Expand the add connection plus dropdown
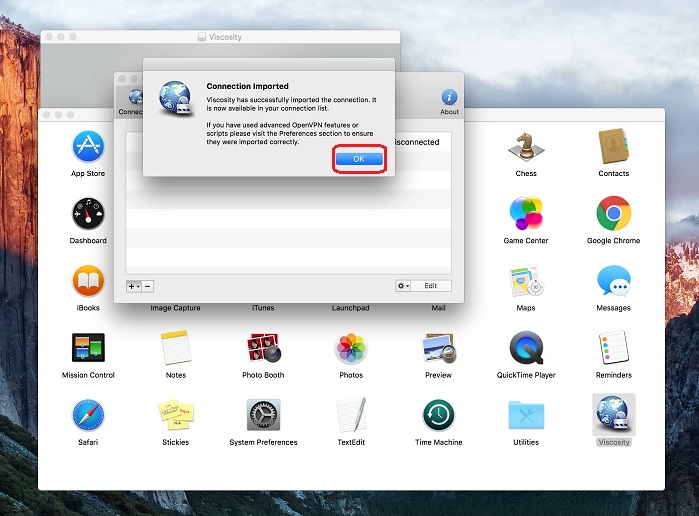 click(134, 286)
